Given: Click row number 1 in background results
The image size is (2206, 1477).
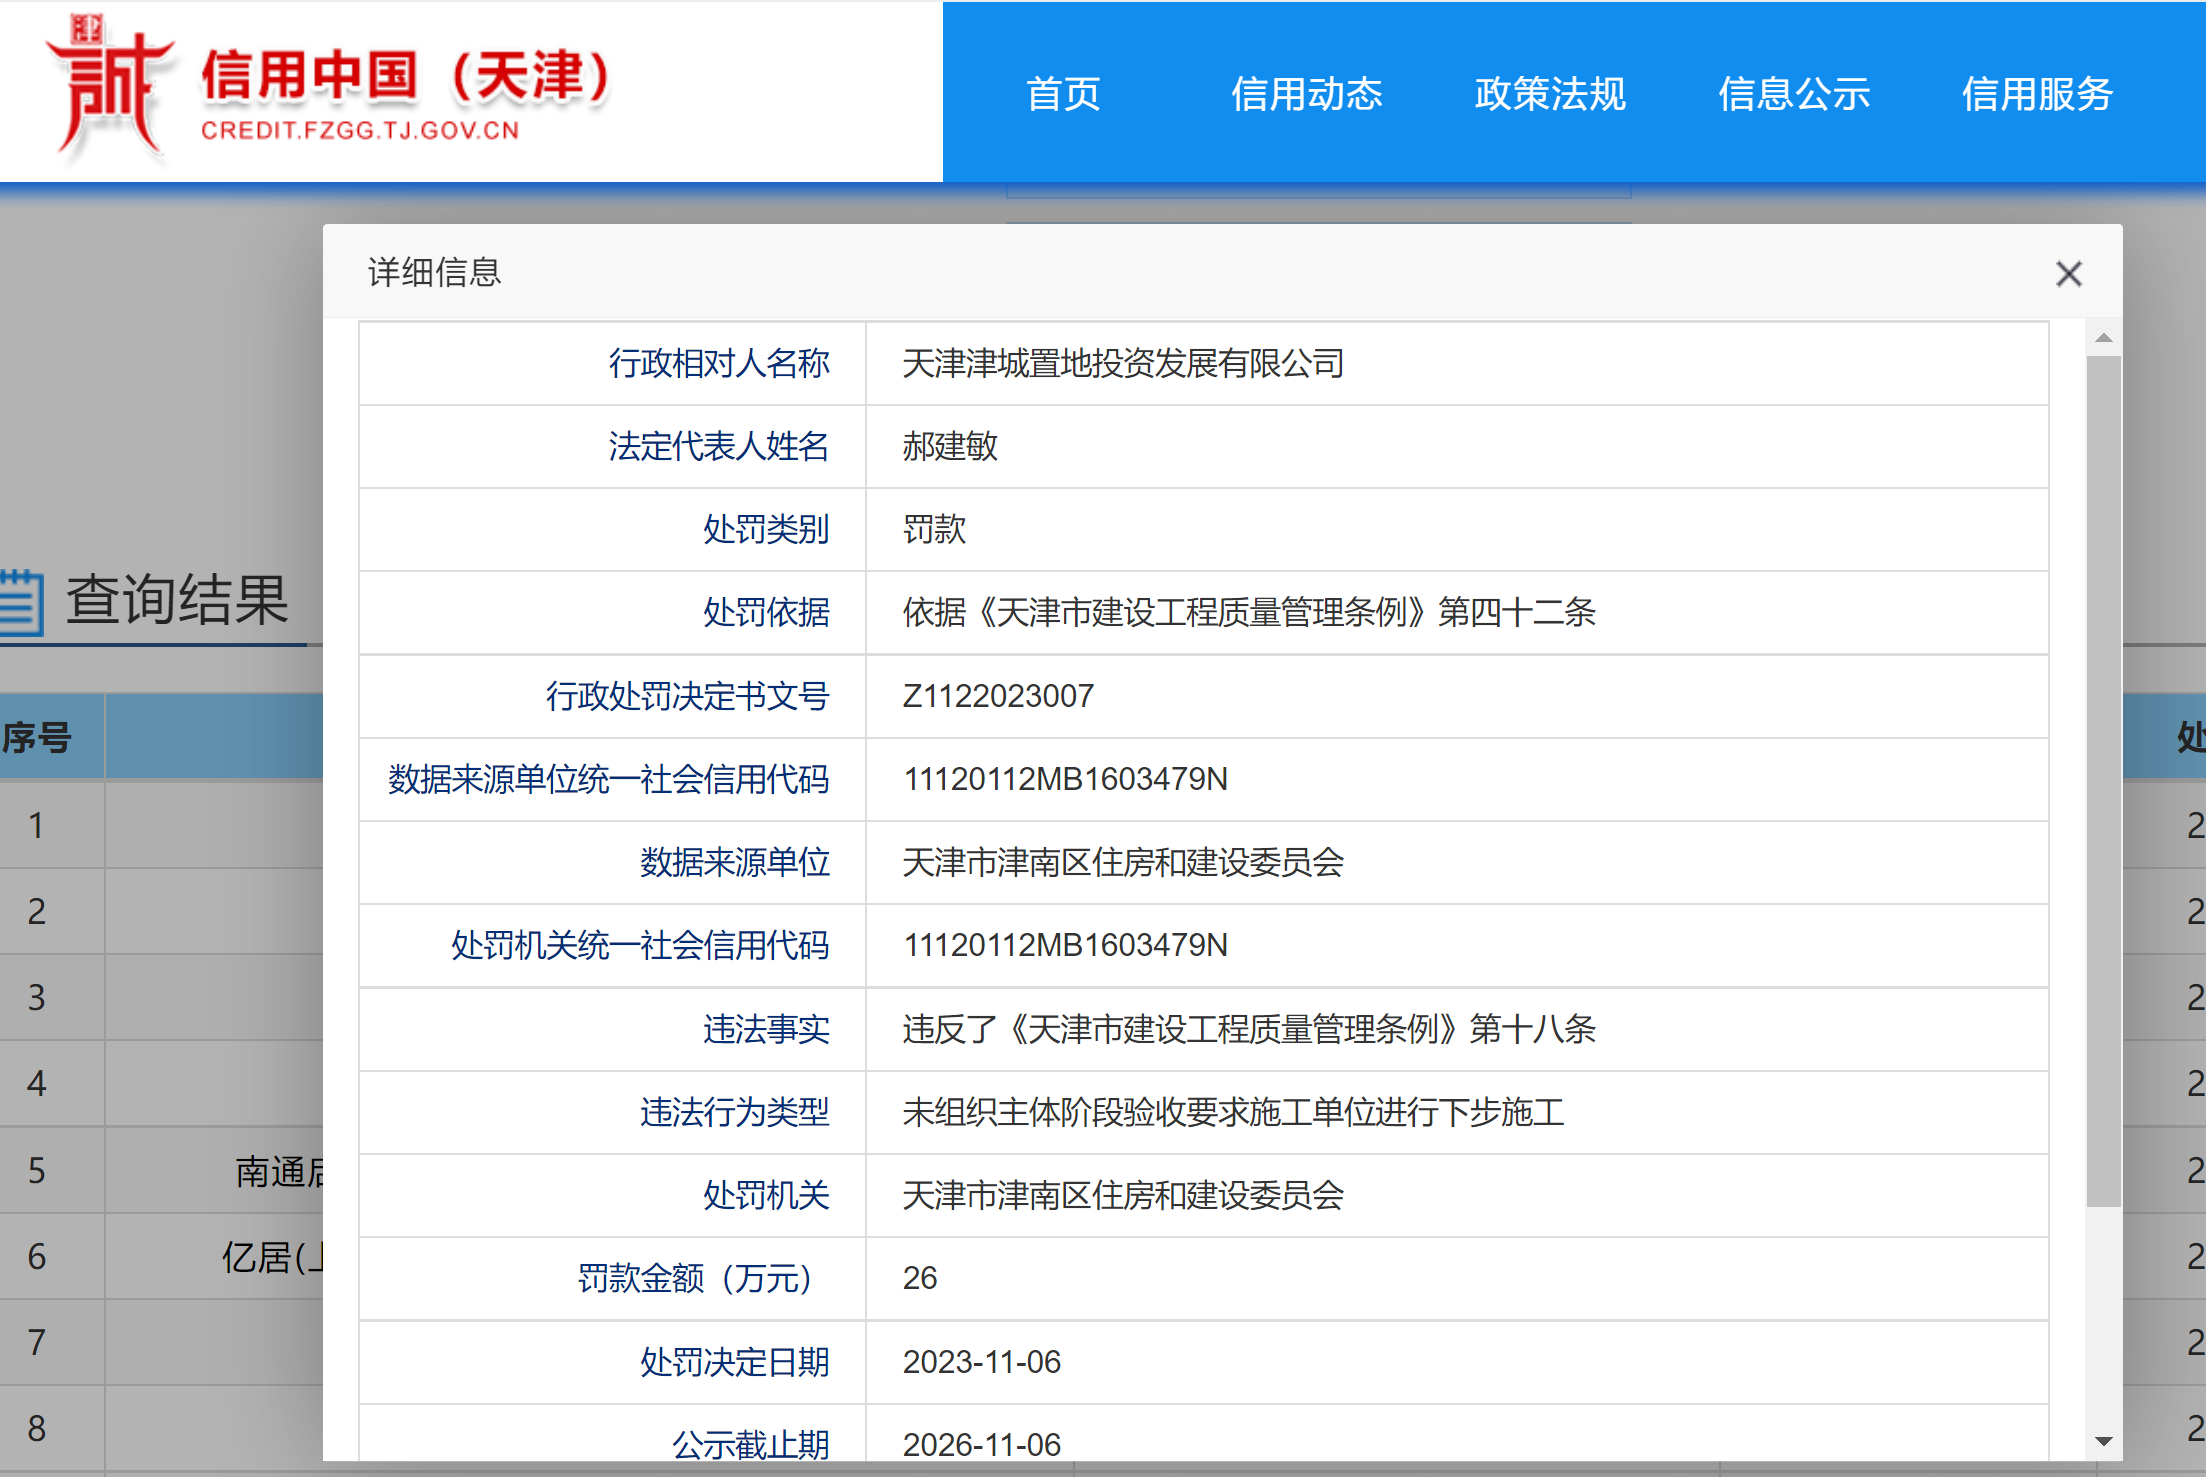Looking at the screenshot, I should (x=37, y=825).
